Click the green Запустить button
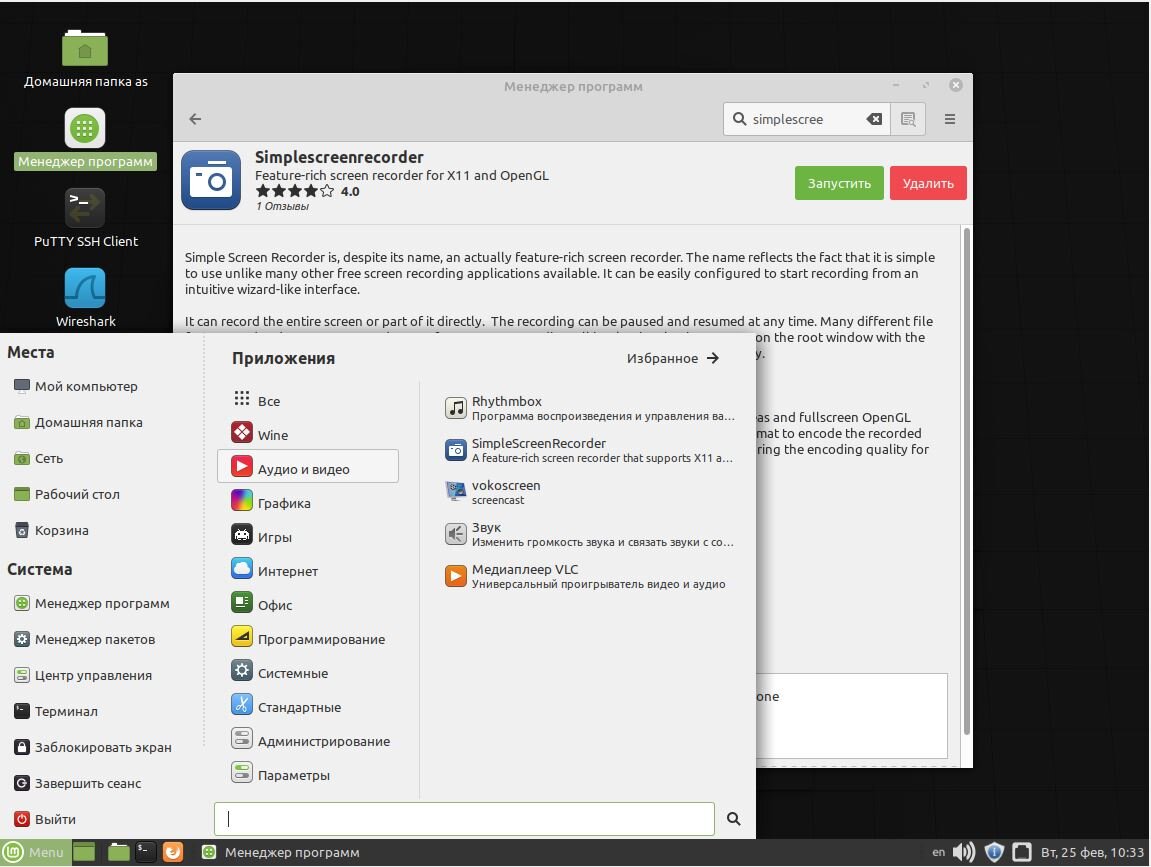The width and height of the screenshot is (1151, 867). click(x=839, y=183)
